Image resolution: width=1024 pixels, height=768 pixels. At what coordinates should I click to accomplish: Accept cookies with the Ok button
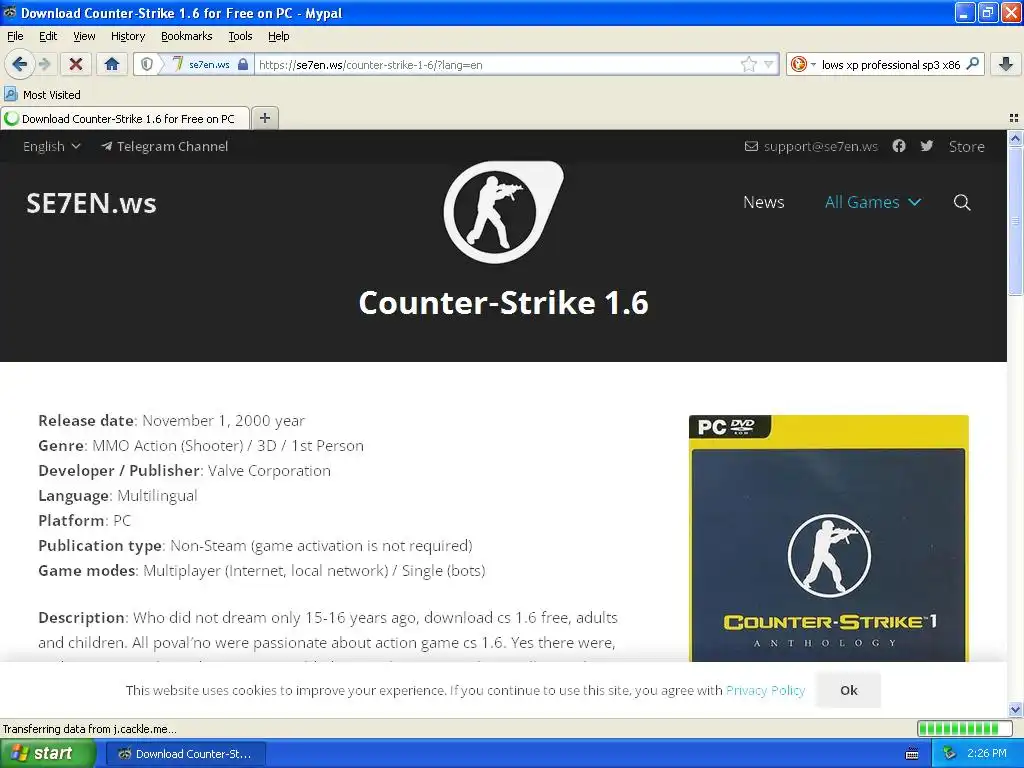pyautogui.click(x=849, y=690)
